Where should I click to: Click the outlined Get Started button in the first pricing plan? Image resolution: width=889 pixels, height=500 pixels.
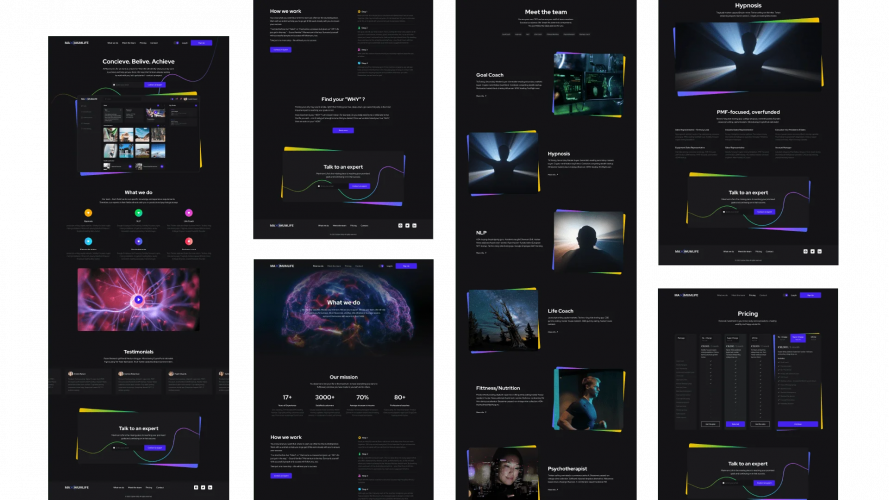pos(710,424)
